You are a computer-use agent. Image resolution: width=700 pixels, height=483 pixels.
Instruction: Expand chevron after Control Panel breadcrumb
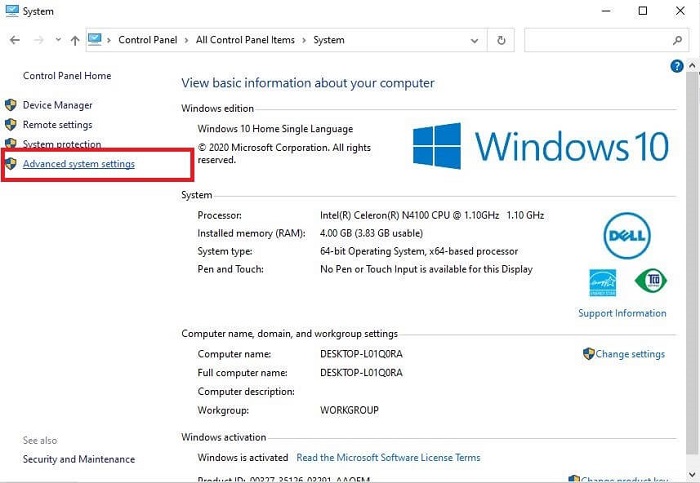point(187,40)
